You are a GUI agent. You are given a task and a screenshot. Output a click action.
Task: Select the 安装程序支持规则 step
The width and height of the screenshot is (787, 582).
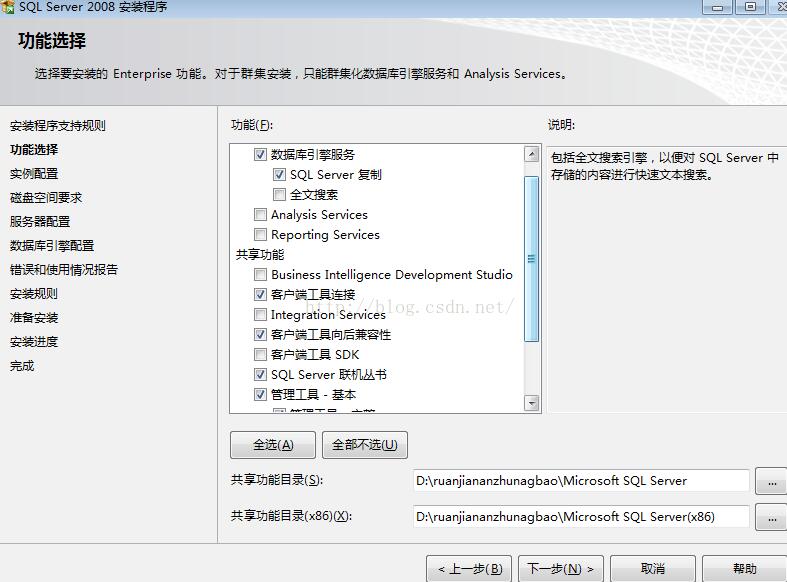coord(58,126)
